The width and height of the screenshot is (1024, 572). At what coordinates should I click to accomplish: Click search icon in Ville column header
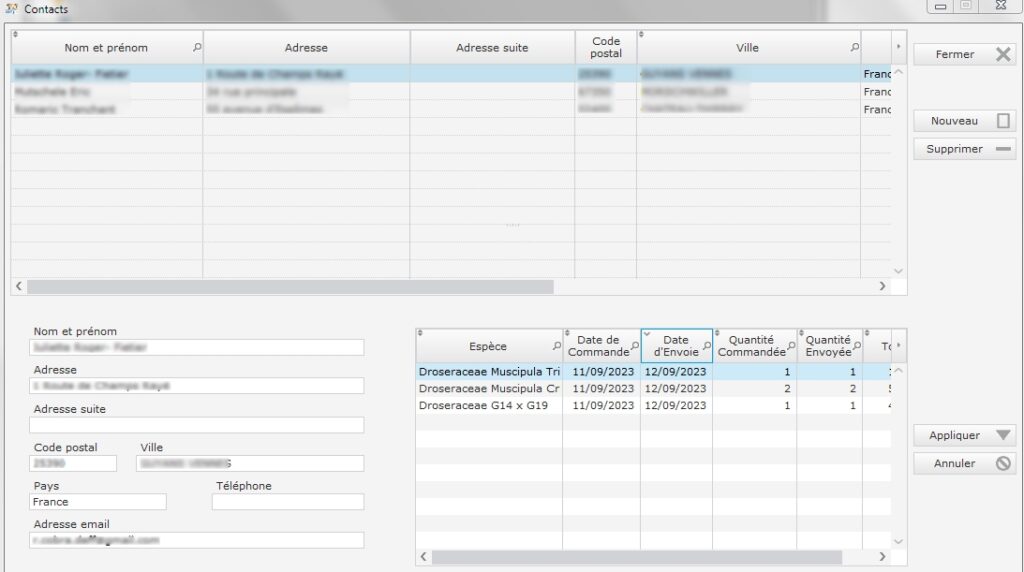coord(854,48)
